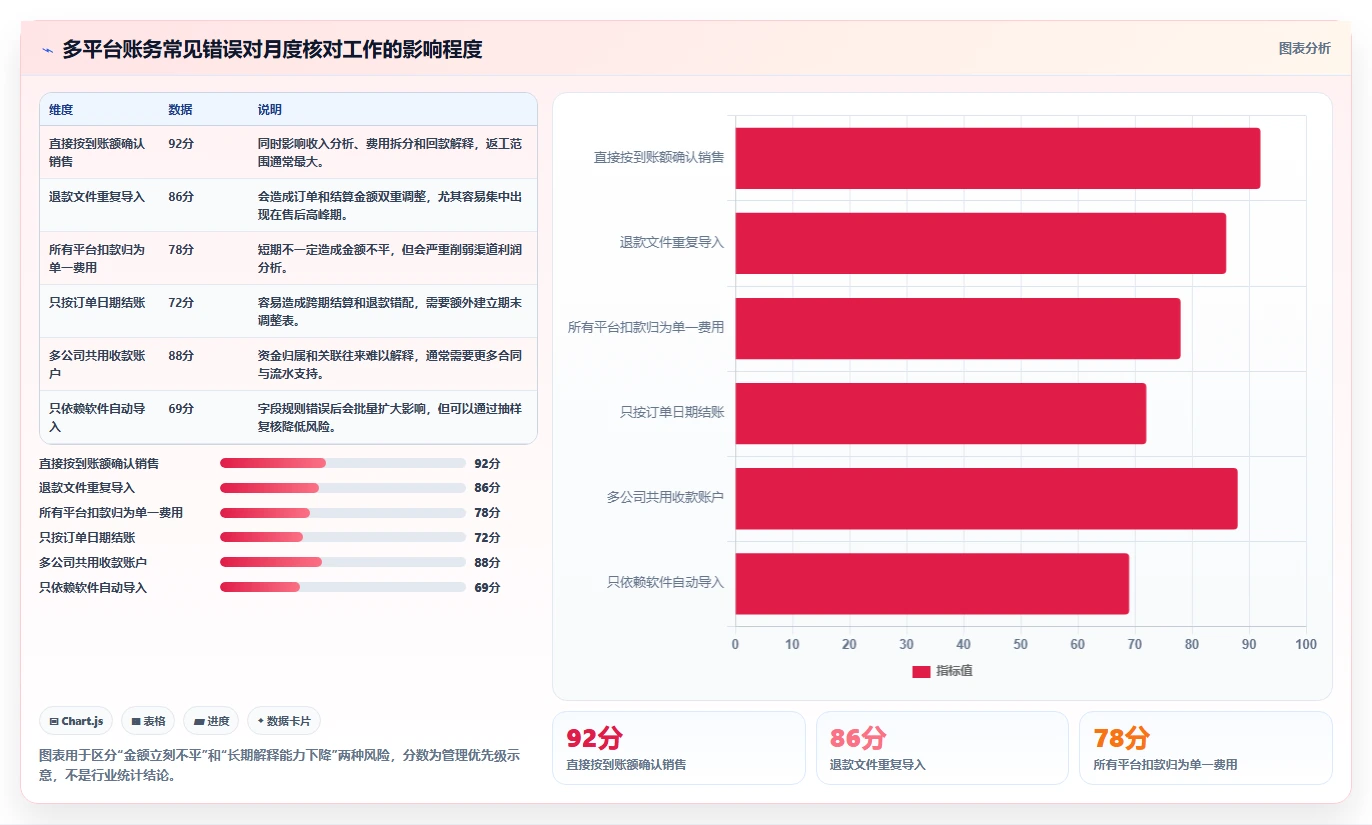This screenshot has height=825, width=1372.
Task: Click the progress bar for 多公司共用收款账户
Action: click(x=343, y=563)
